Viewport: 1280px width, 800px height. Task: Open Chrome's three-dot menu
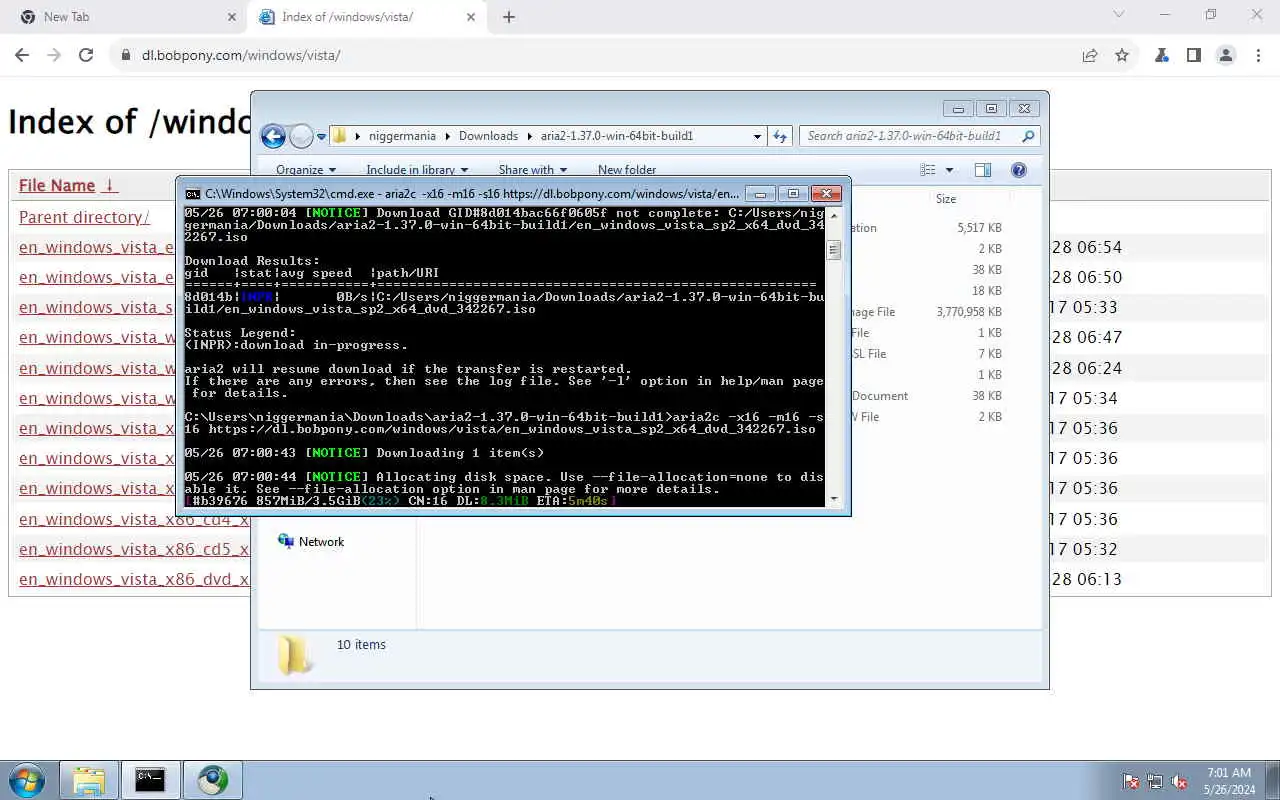[x=1258, y=55]
